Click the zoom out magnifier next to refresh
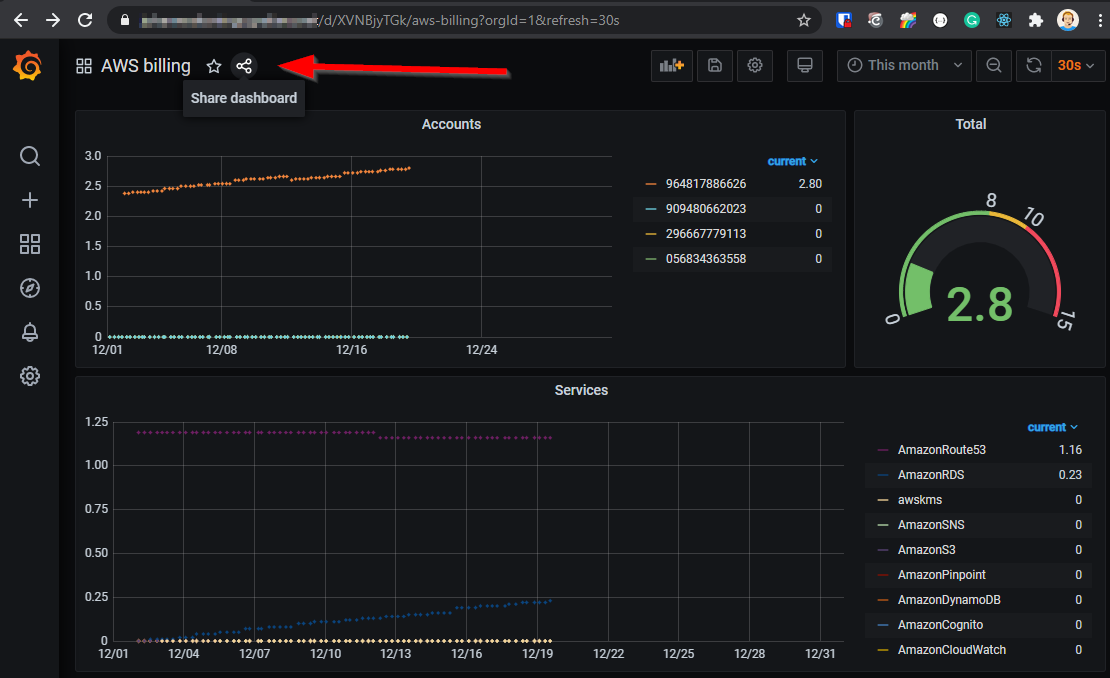This screenshot has width=1110, height=678. pos(994,65)
